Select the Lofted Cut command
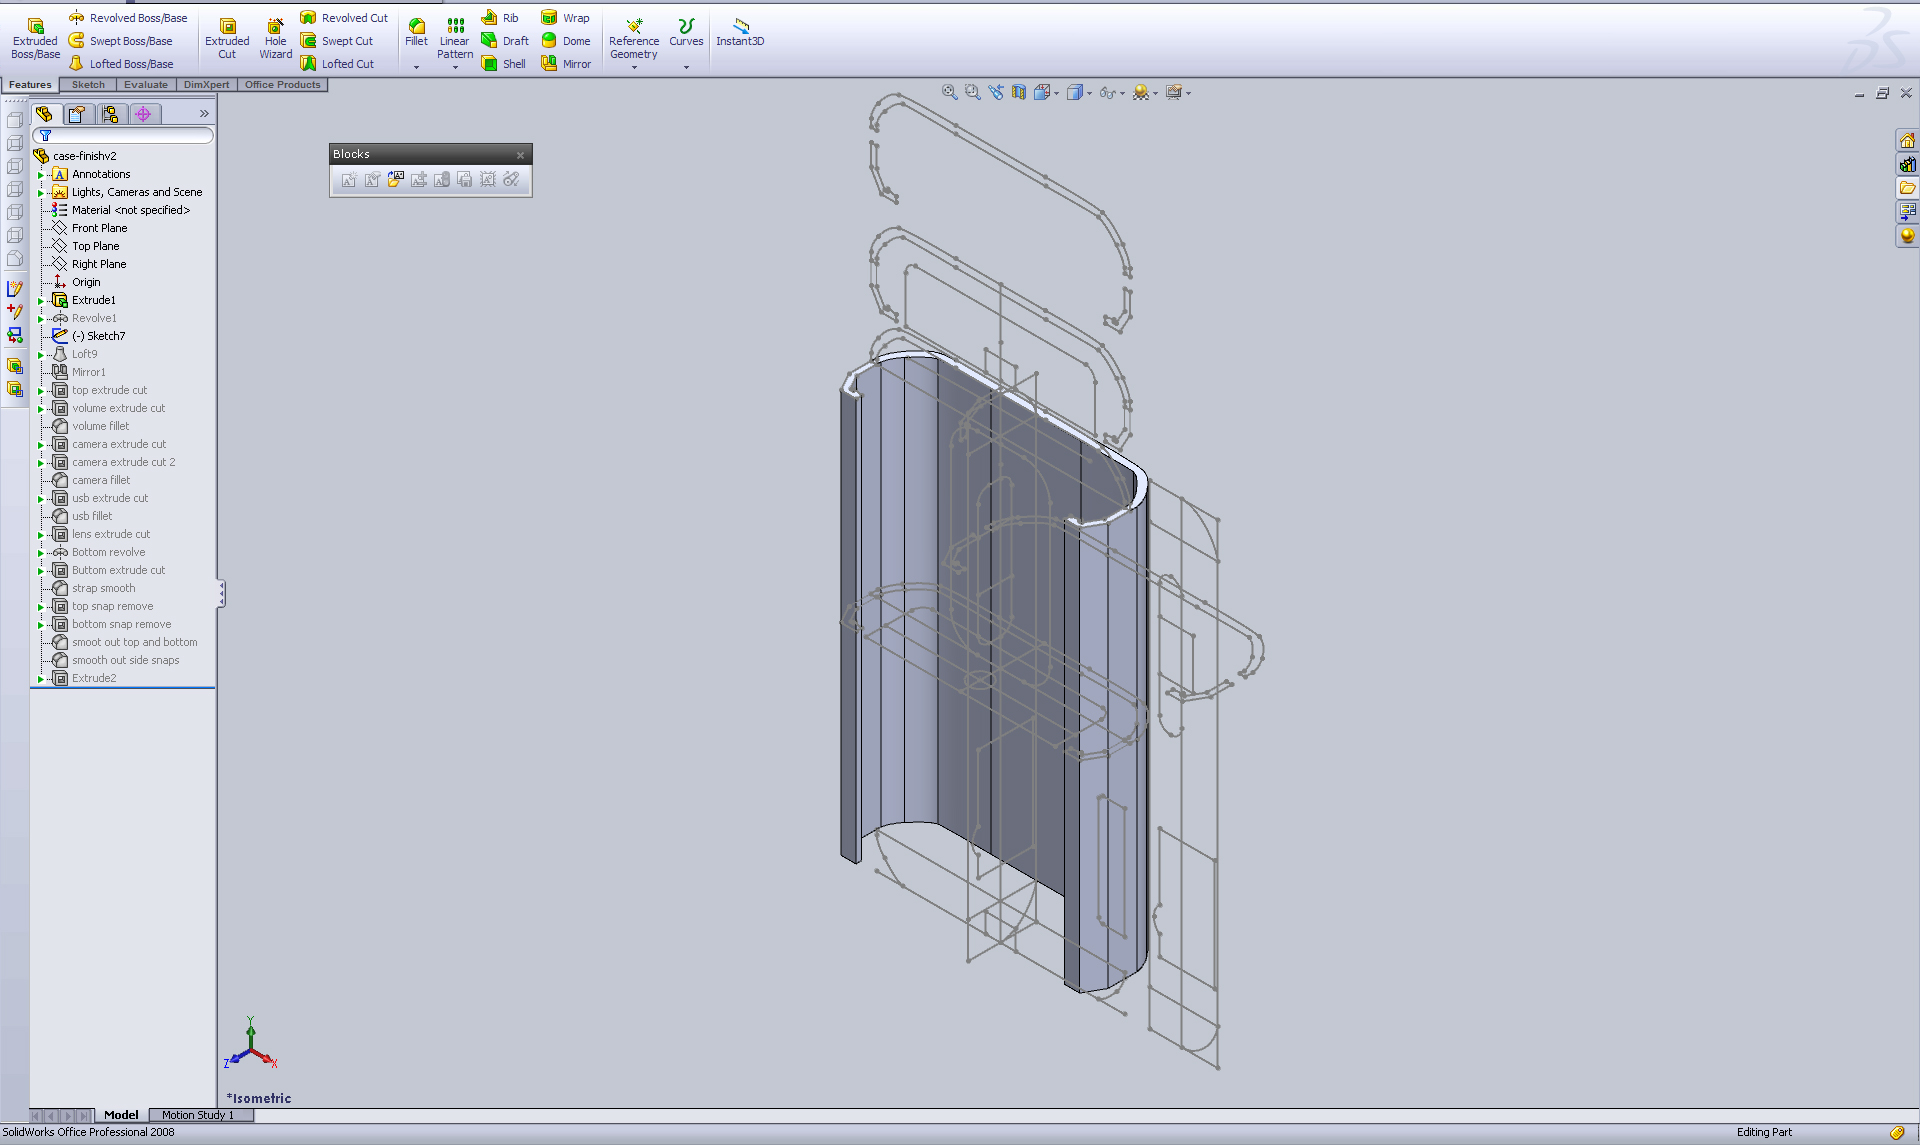Image resolution: width=1920 pixels, height=1145 pixels. point(341,63)
